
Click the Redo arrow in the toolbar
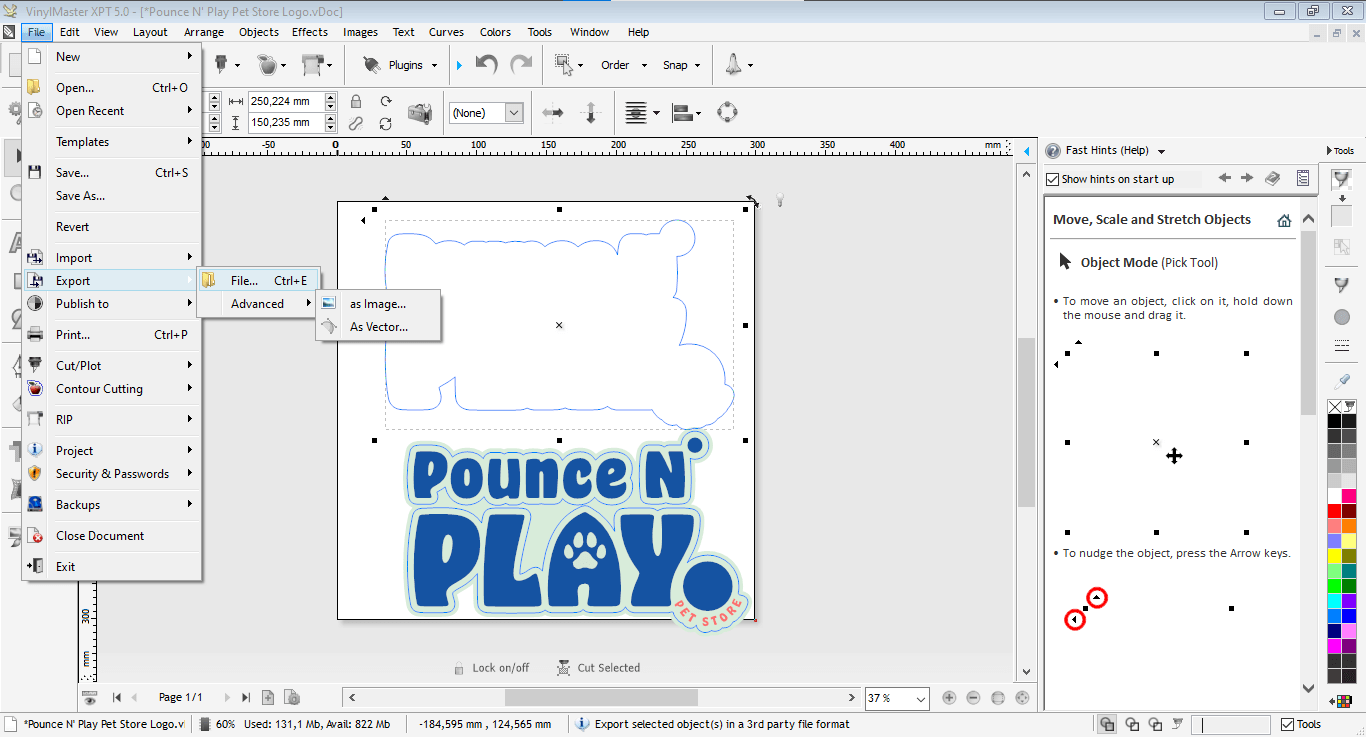pyautogui.click(x=521, y=65)
